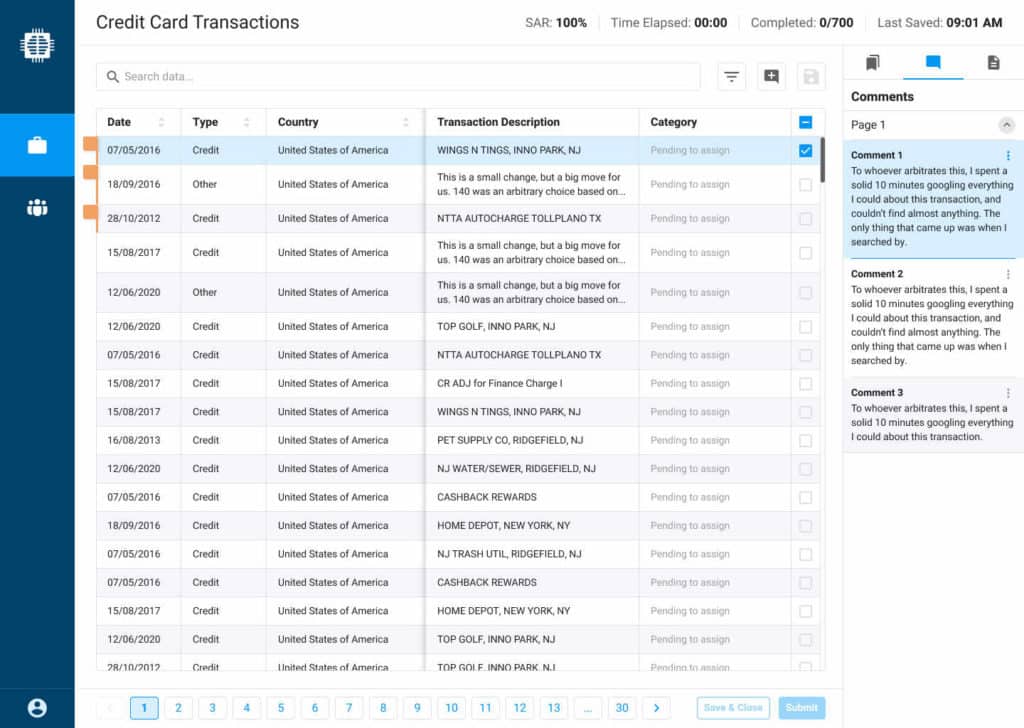Collapse the Page 1 comments section
Image resolution: width=1024 pixels, height=728 pixels.
[x=1006, y=125]
